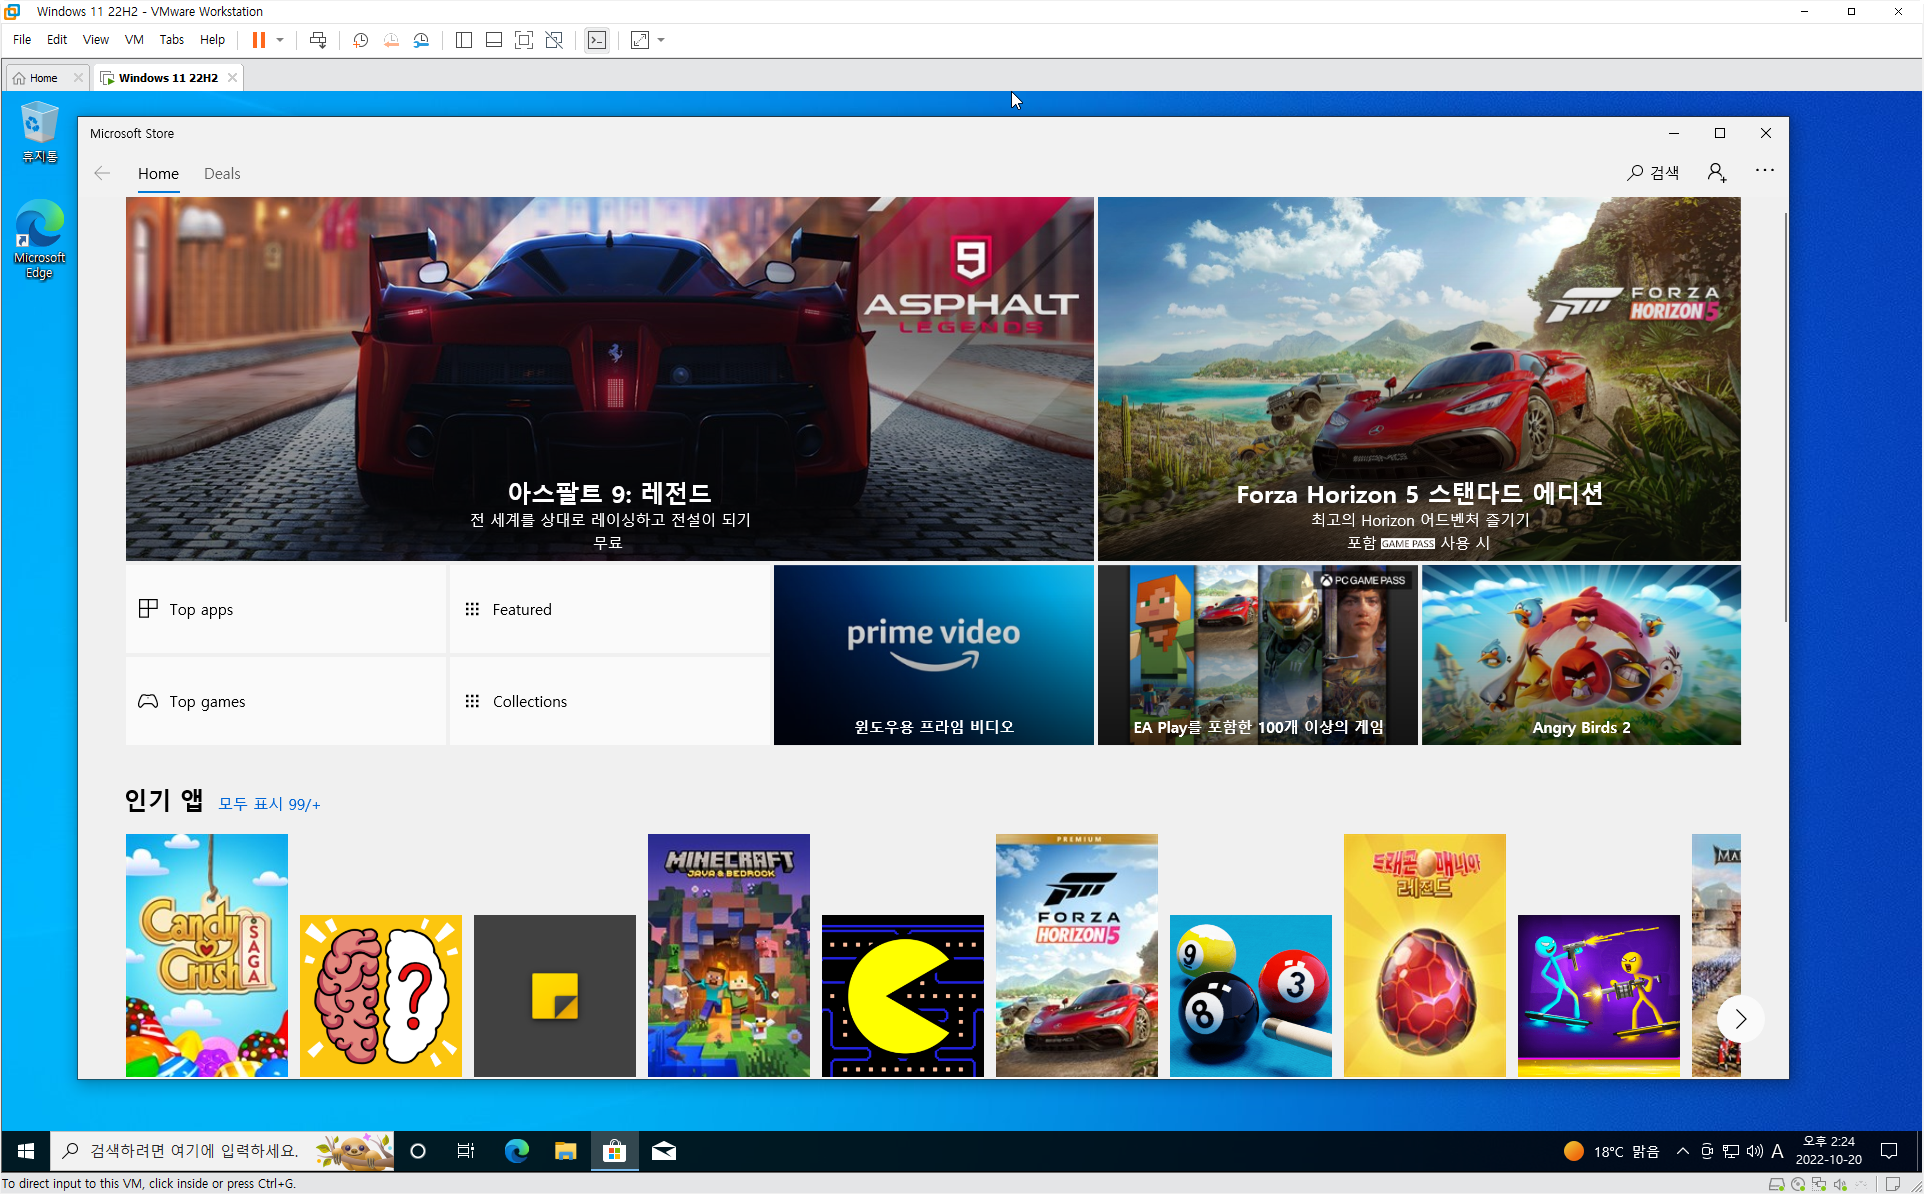Screen dimensions: 1924x1194
Task: Expand the power options dropdown arrow
Action: pos(280,40)
